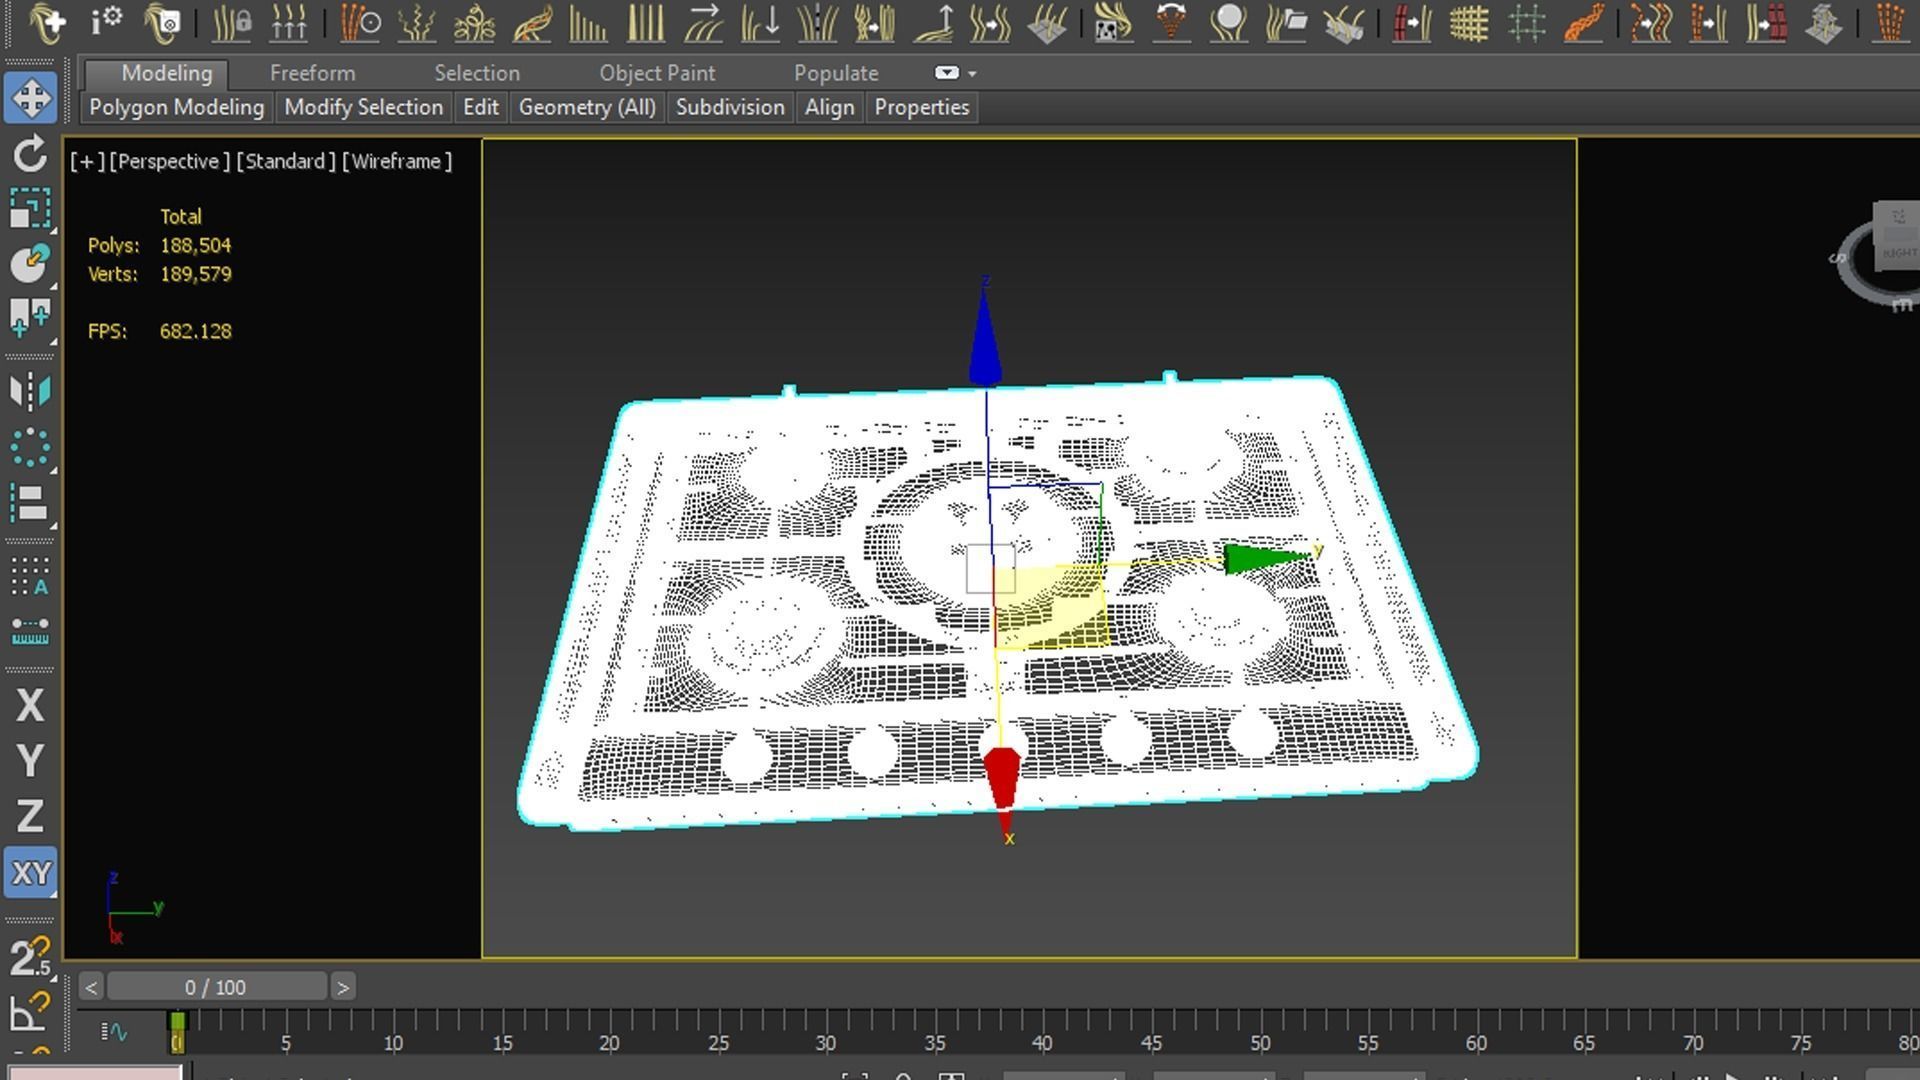Expand the ribbon options dropdown arrow

(972, 73)
